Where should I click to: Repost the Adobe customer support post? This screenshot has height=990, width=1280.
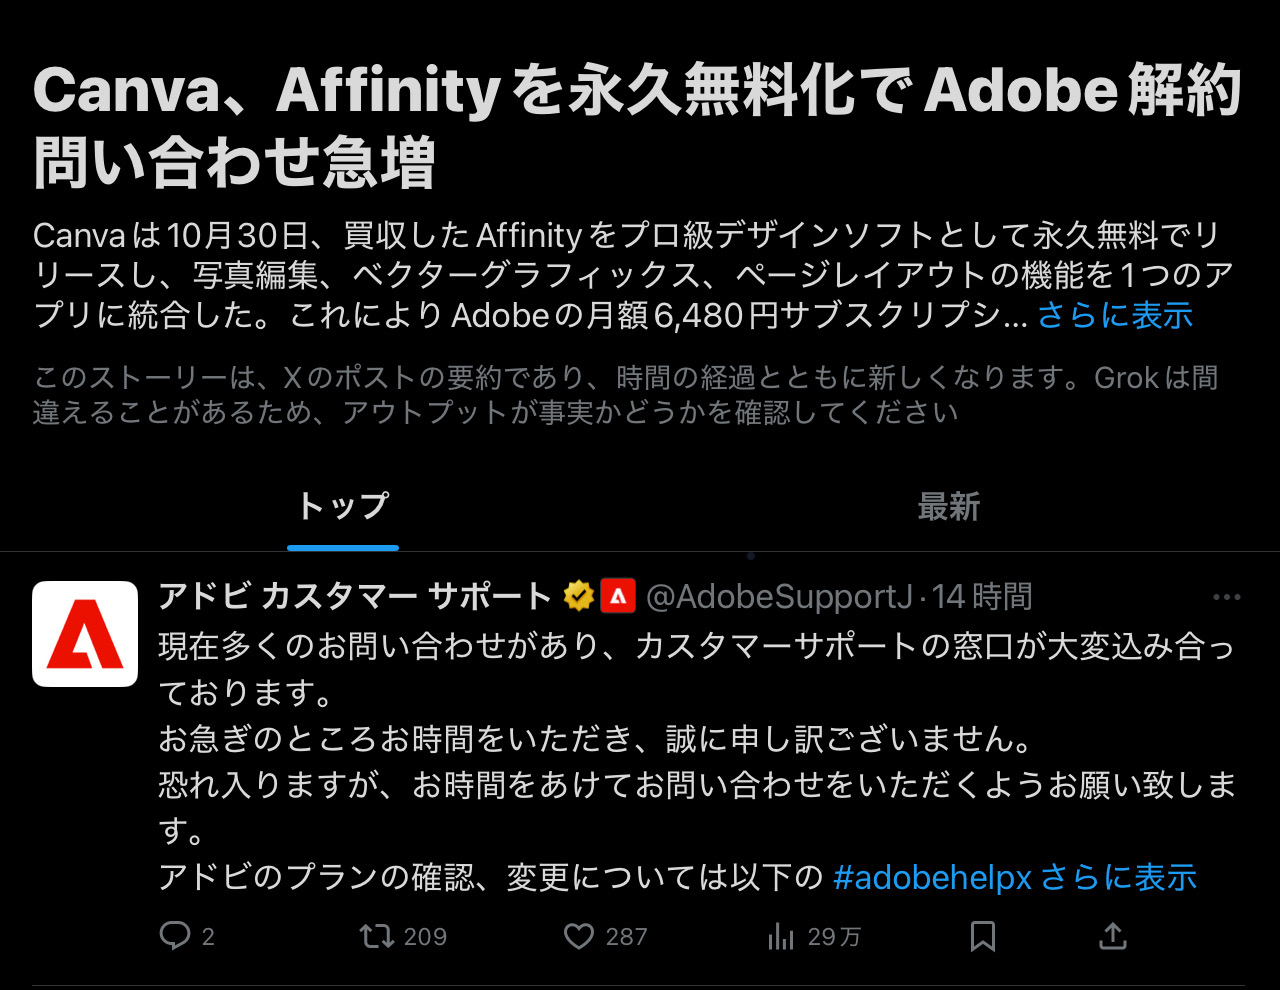377,936
